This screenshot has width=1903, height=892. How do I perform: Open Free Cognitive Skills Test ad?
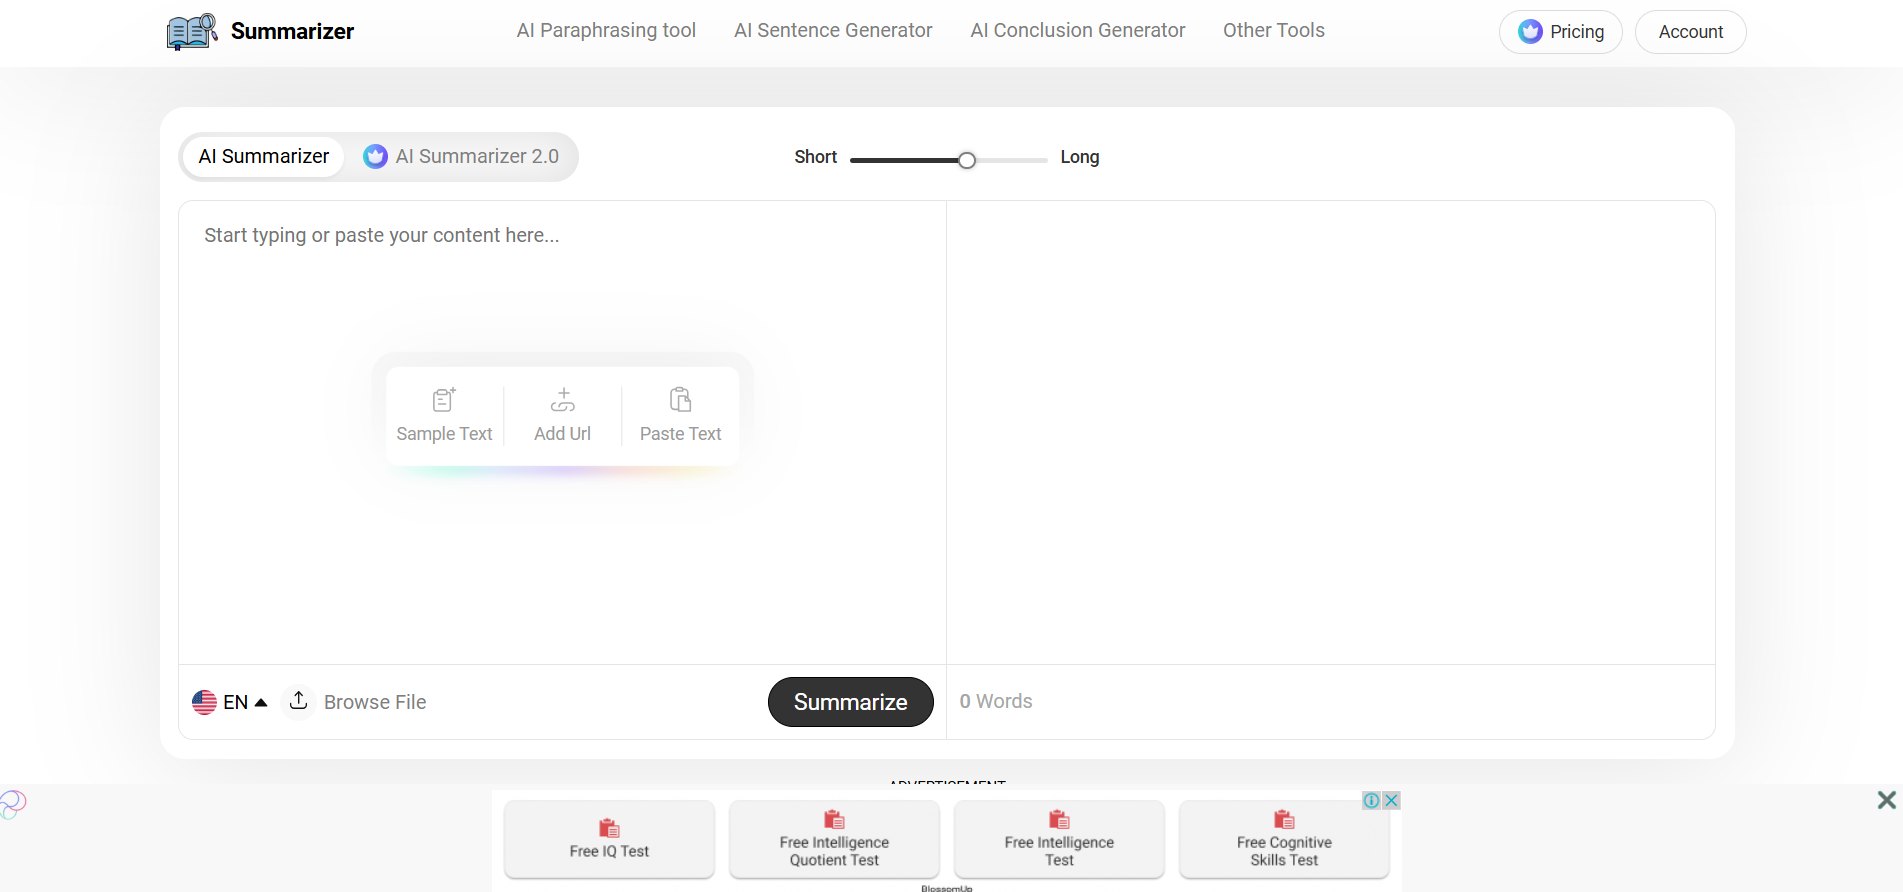pos(1284,839)
